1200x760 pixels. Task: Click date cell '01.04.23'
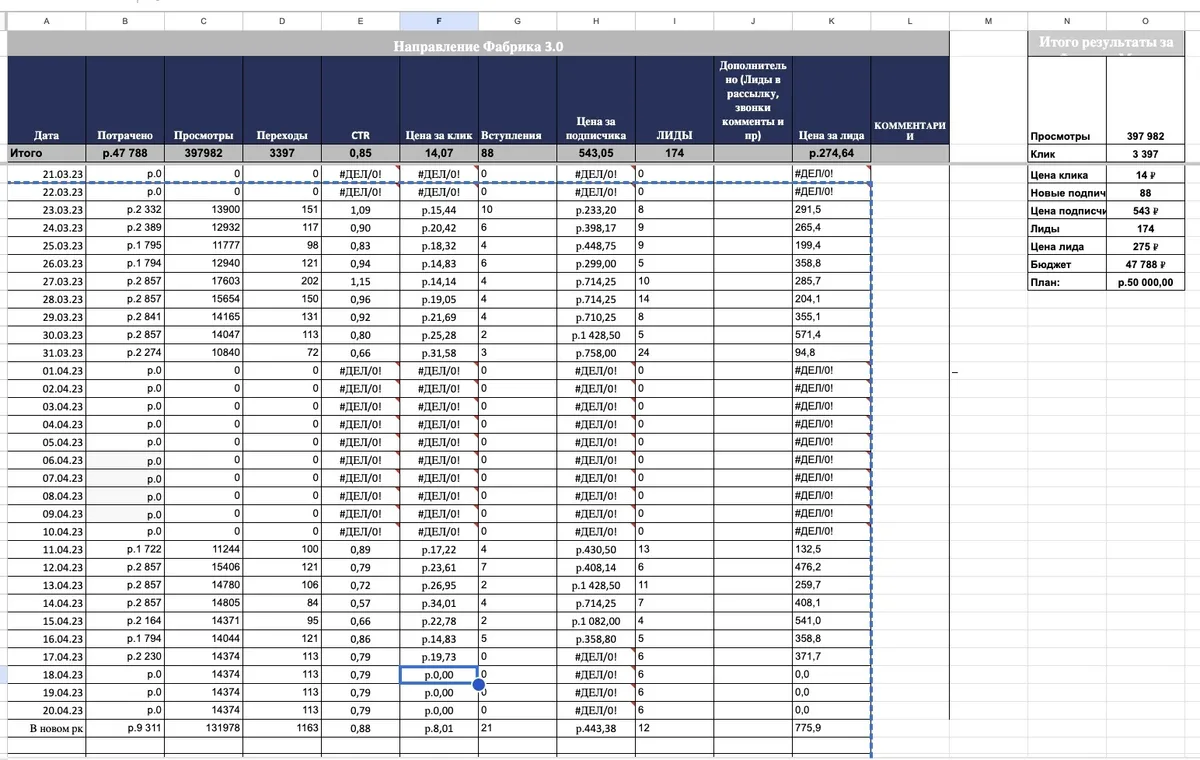[46, 371]
